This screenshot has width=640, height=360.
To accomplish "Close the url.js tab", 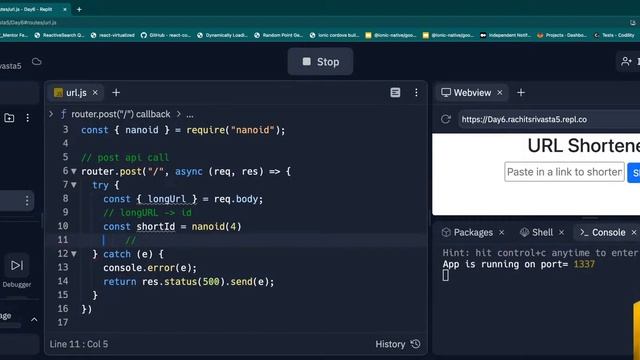I will pos(95,93).
